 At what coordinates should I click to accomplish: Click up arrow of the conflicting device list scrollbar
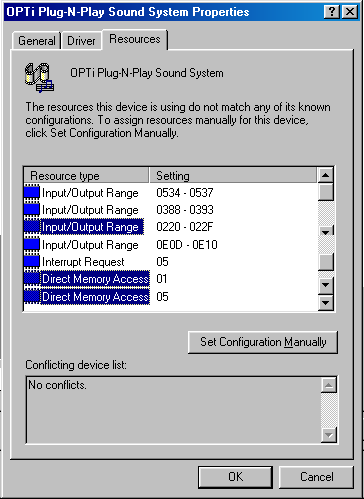[329, 385]
